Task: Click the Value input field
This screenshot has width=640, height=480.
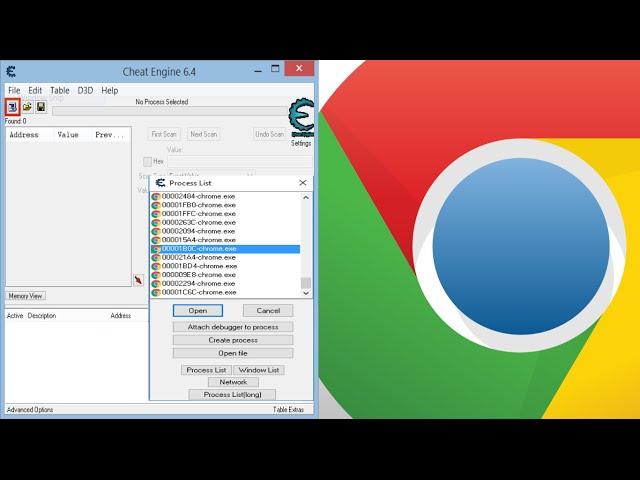Action: [240, 161]
